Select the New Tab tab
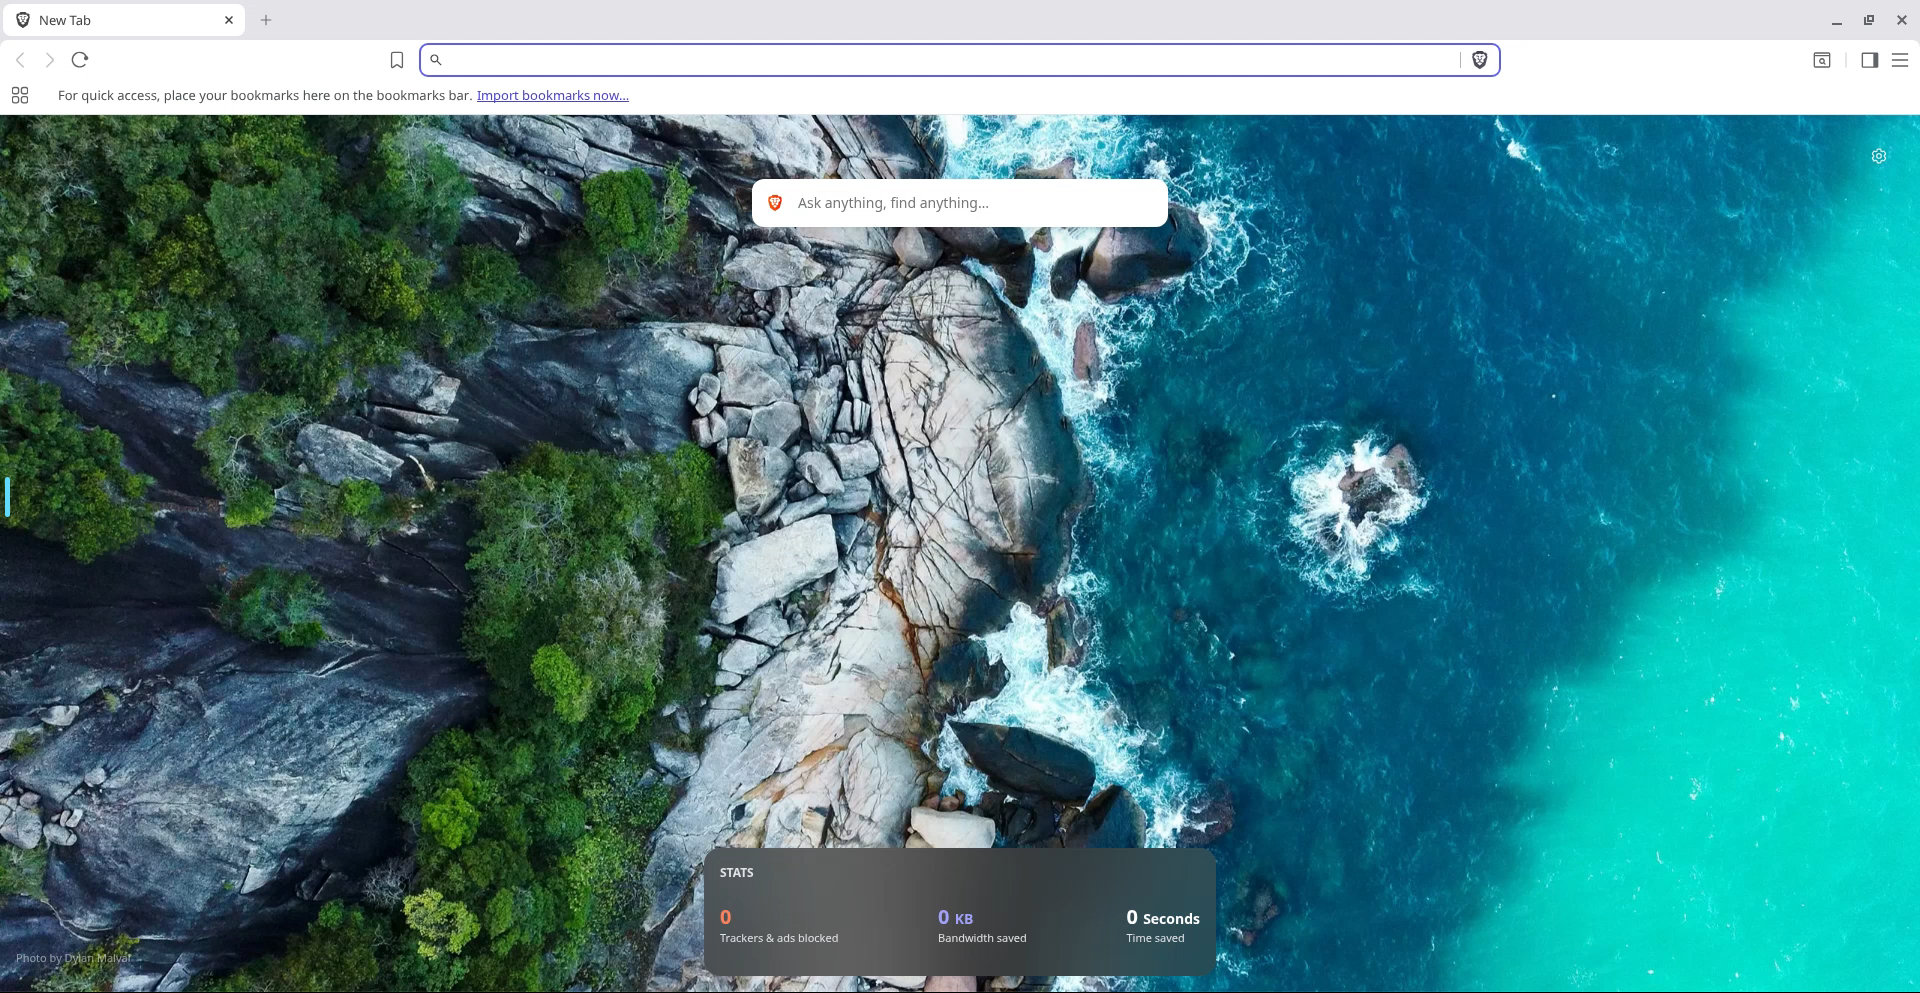Viewport: 1920px width, 993px height. (x=110, y=20)
